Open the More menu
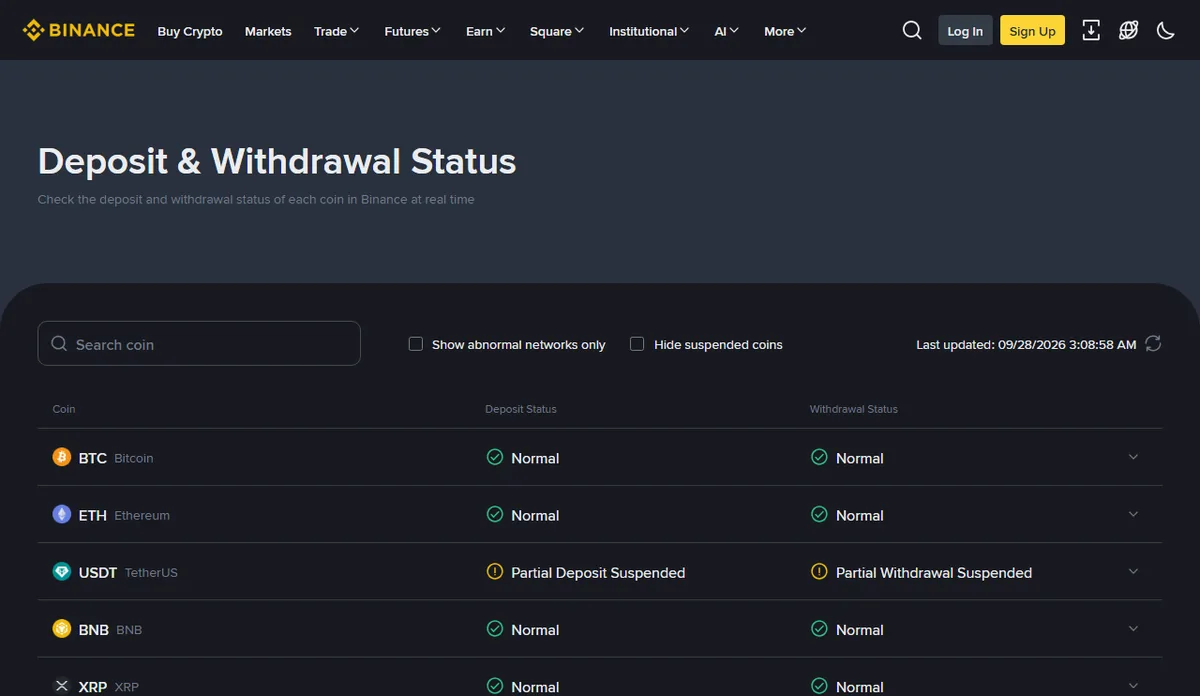1200x696 pixels. (785, 31)
